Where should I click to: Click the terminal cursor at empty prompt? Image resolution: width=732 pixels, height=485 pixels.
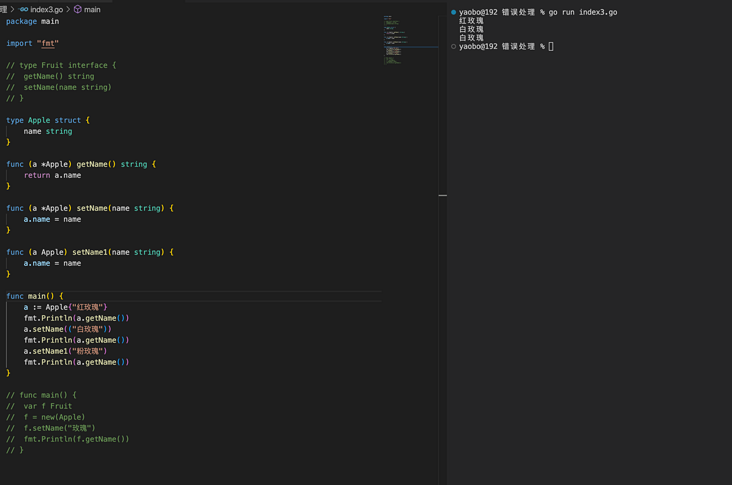[x=551, y=46]
